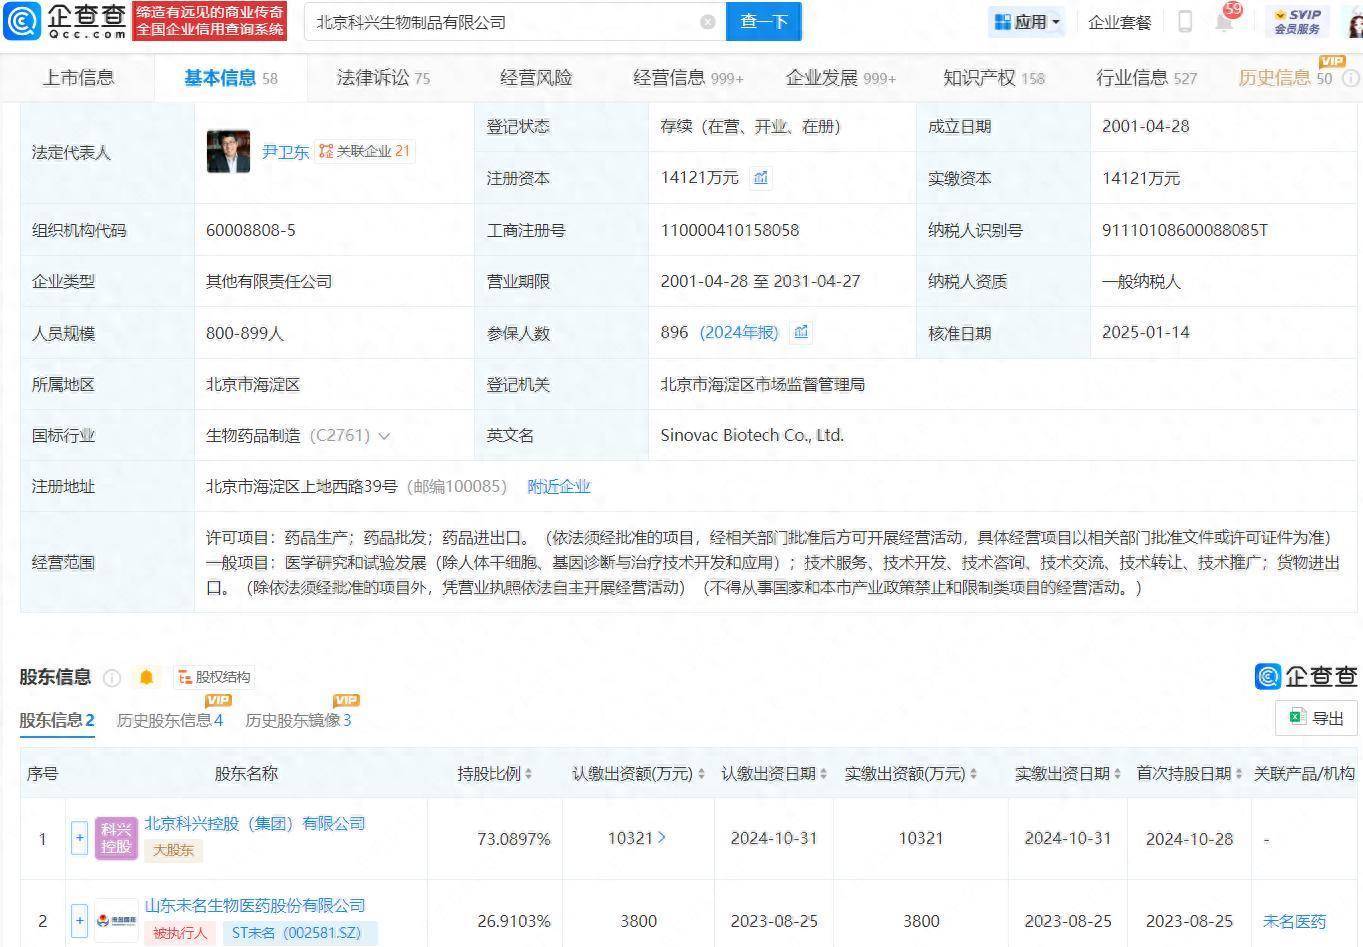Click 工商注册号 value 110000410158058
This screenshot has height=947, width=1363.
click(x=729, y=229)
